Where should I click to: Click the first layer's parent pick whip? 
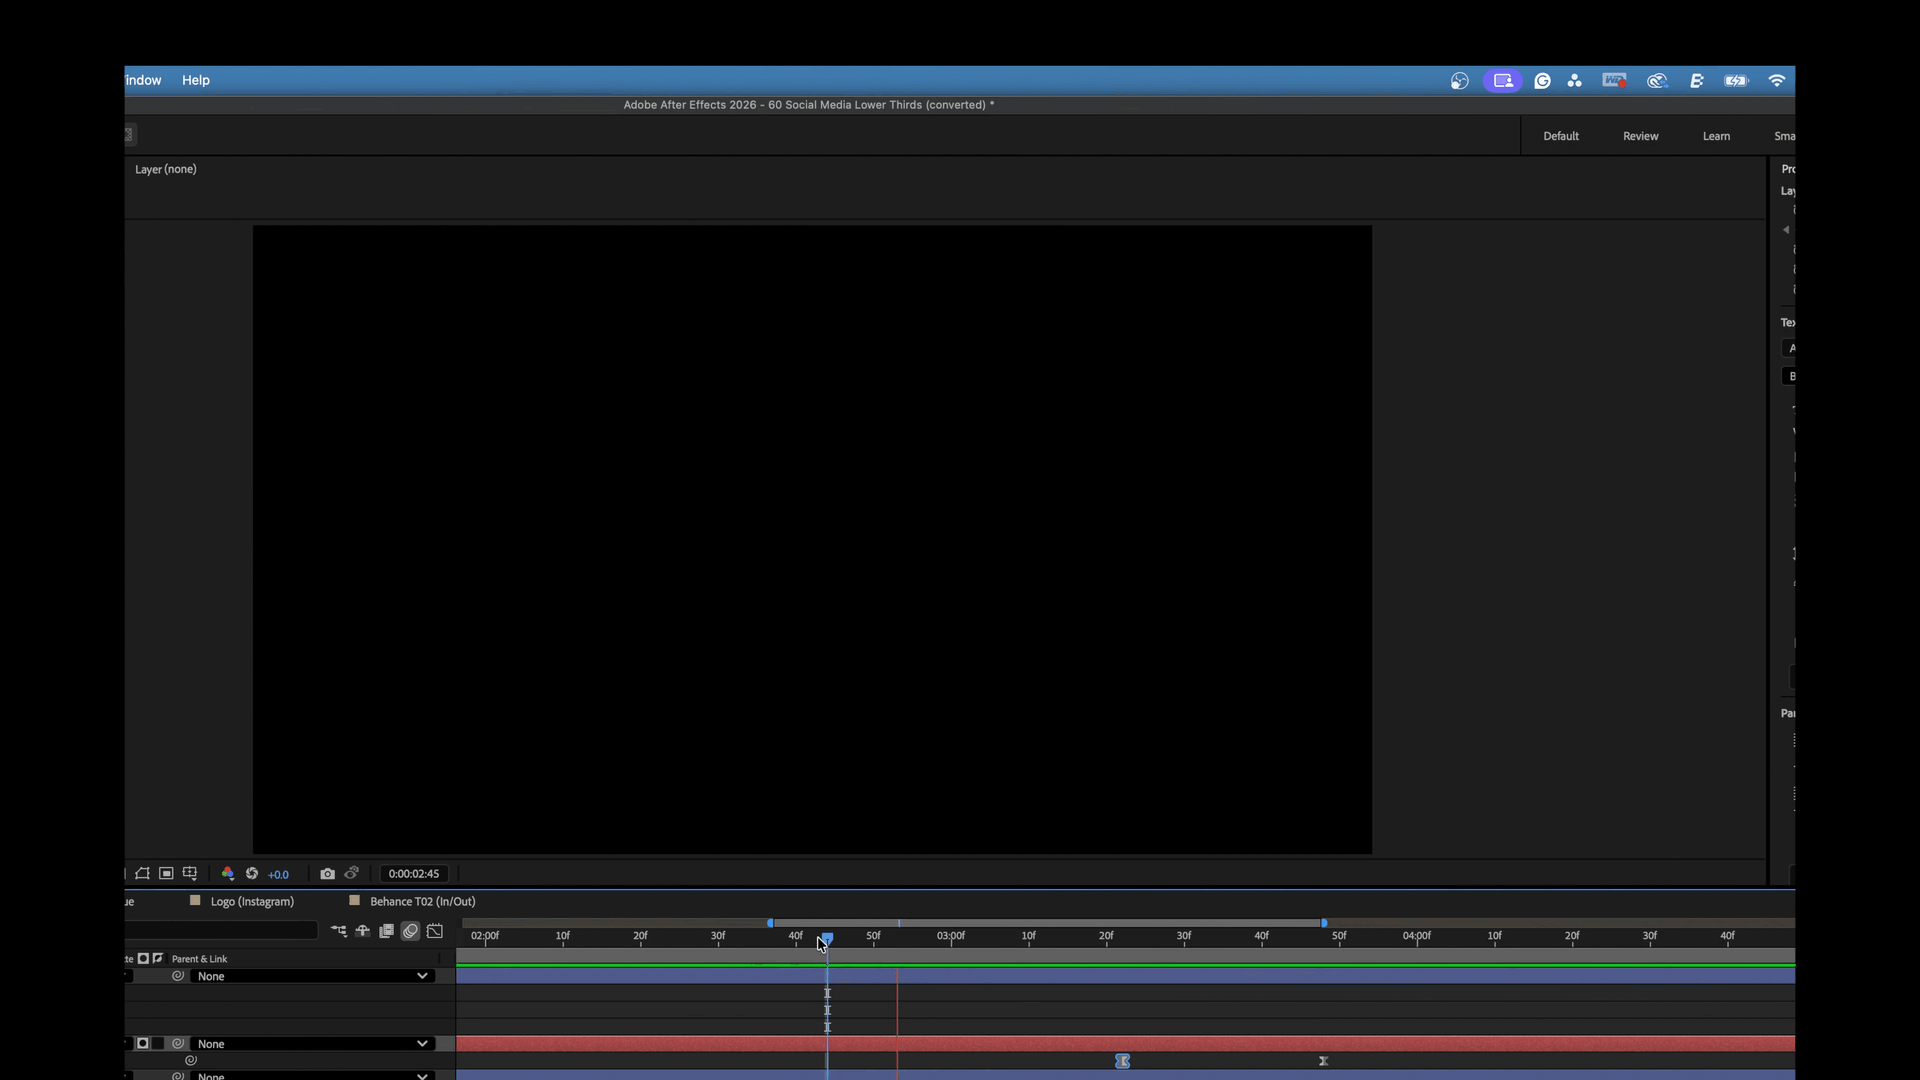(178, 976)
